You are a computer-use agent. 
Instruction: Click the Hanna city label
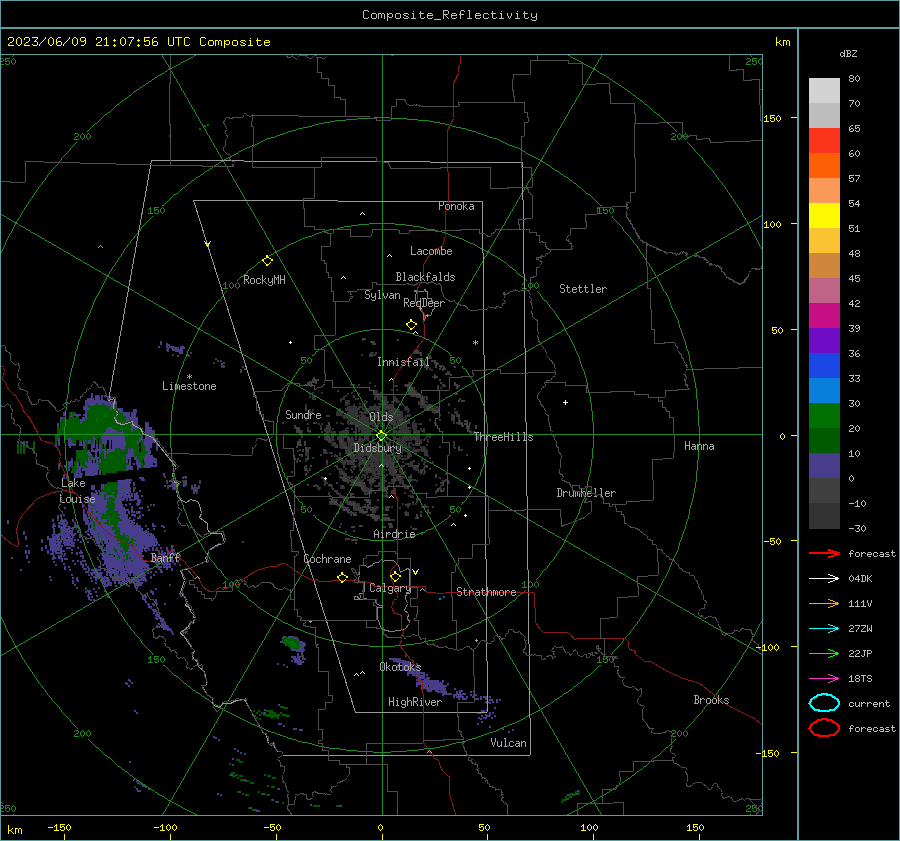(699, 446)
